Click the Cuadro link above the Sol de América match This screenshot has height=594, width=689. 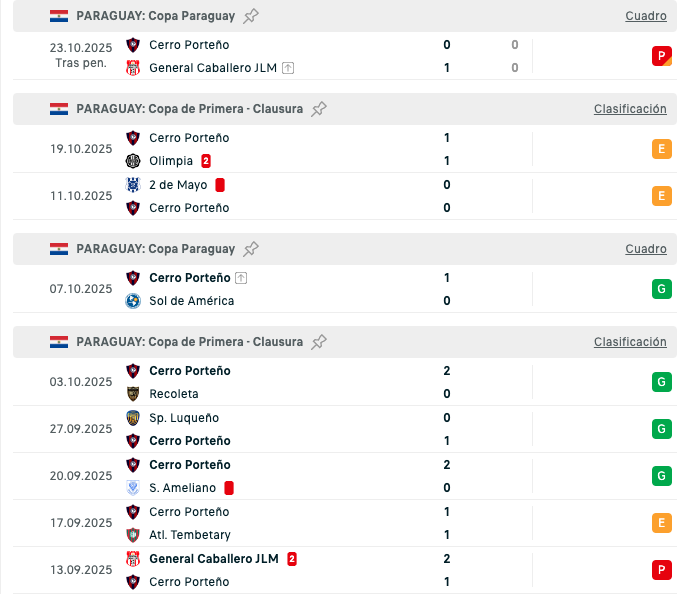pos(645,249)
